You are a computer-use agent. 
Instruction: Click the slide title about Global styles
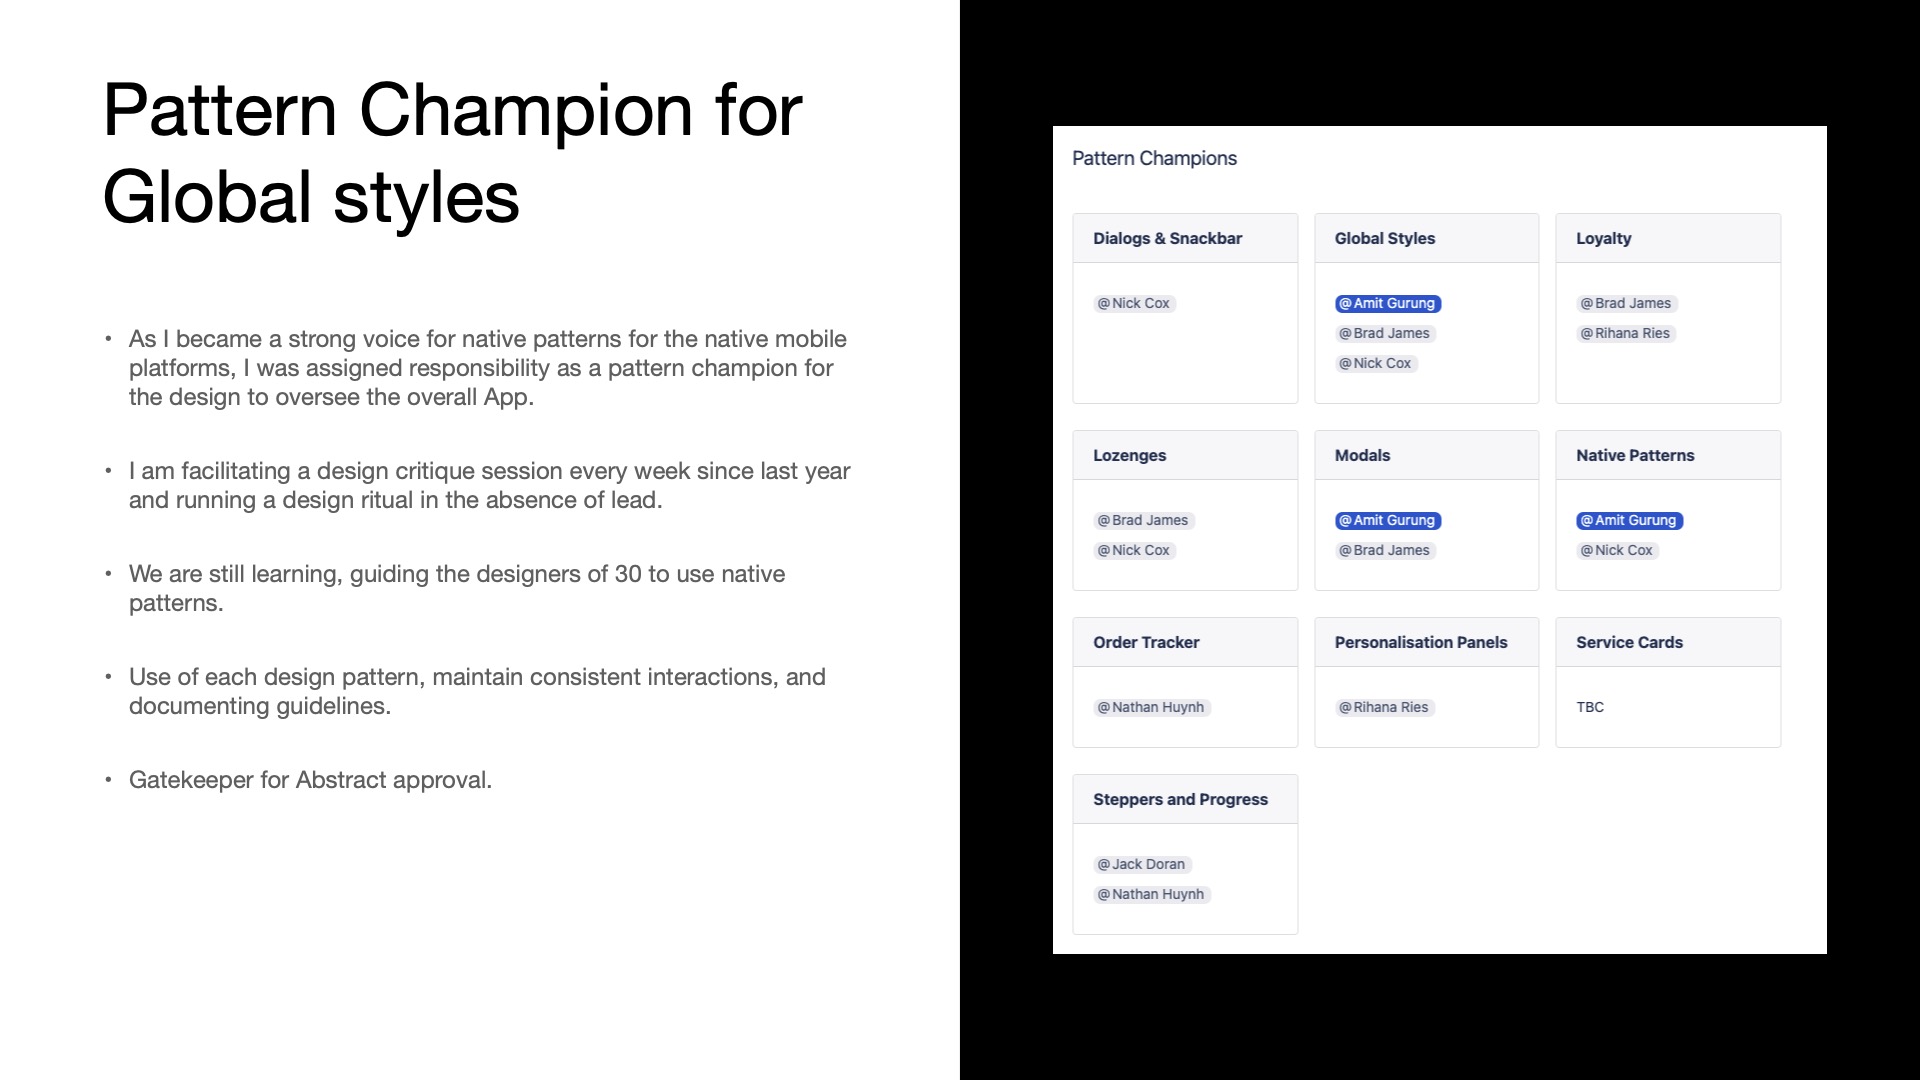452,152
